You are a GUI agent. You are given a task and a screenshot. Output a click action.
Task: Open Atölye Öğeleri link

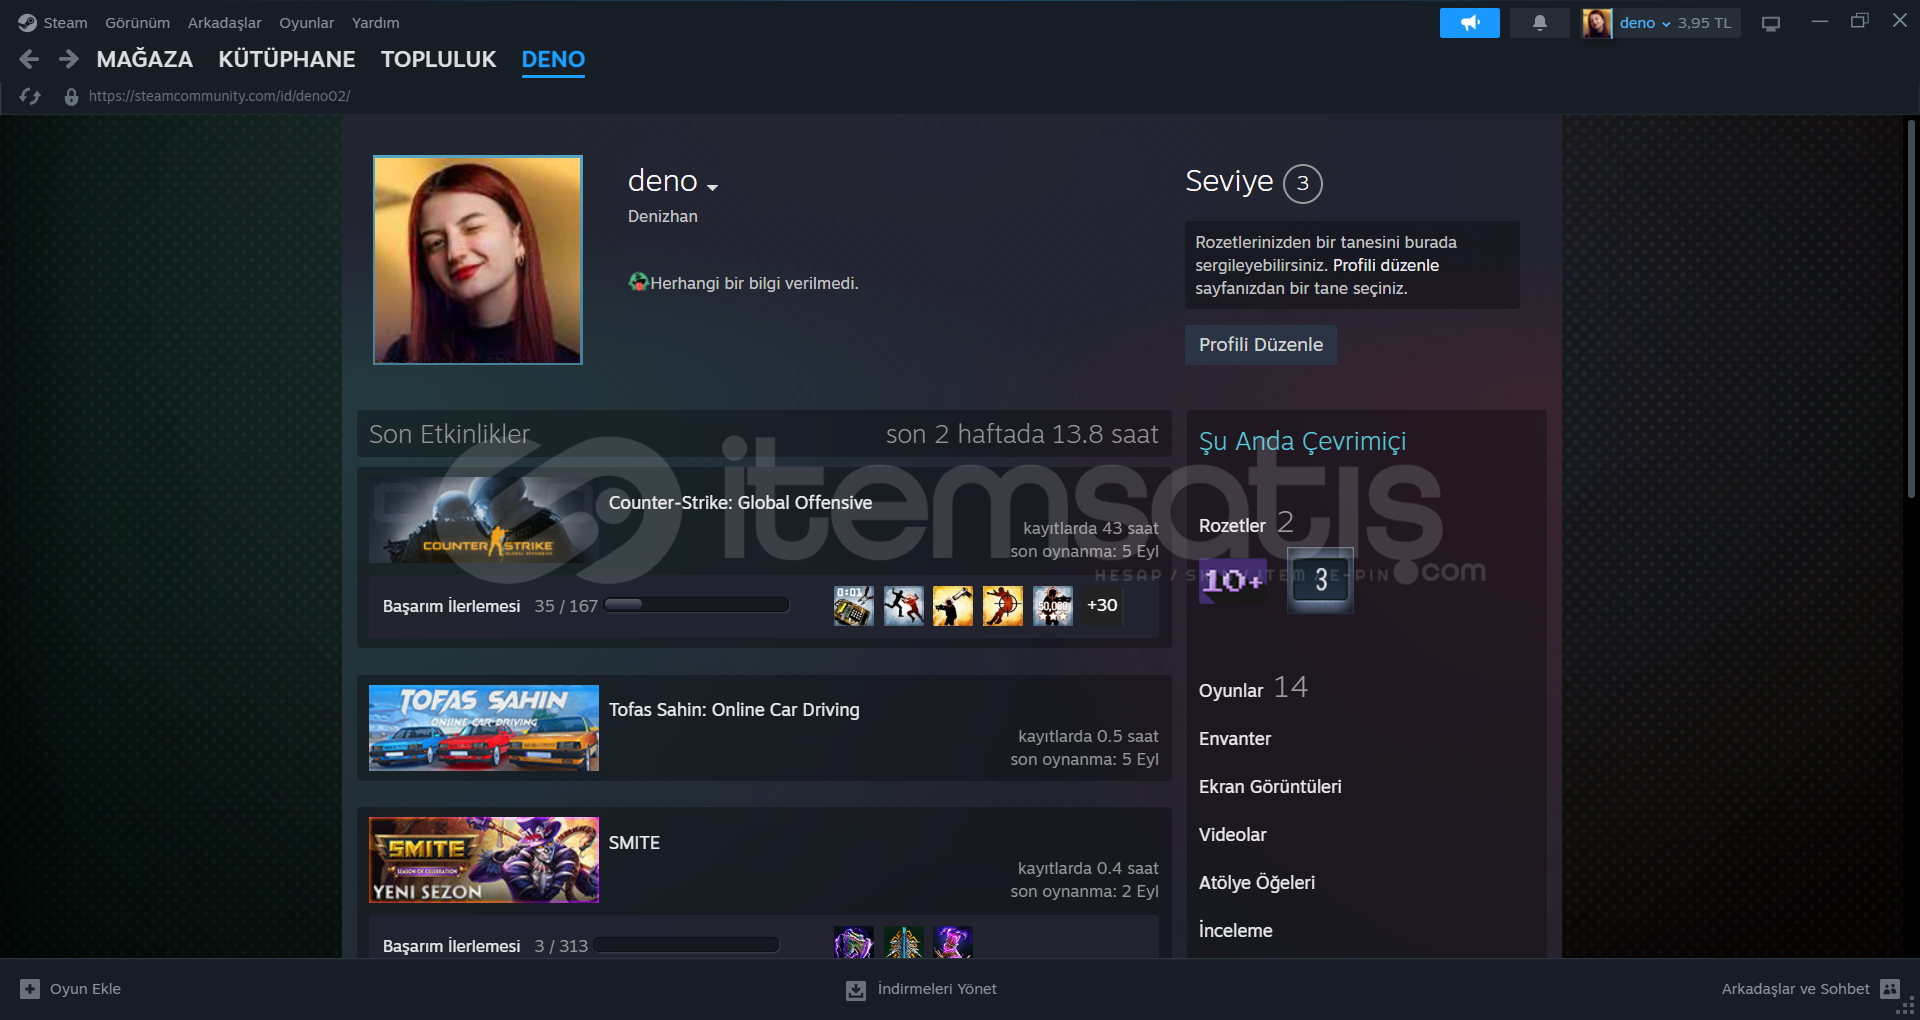[x=1257, y=883]
